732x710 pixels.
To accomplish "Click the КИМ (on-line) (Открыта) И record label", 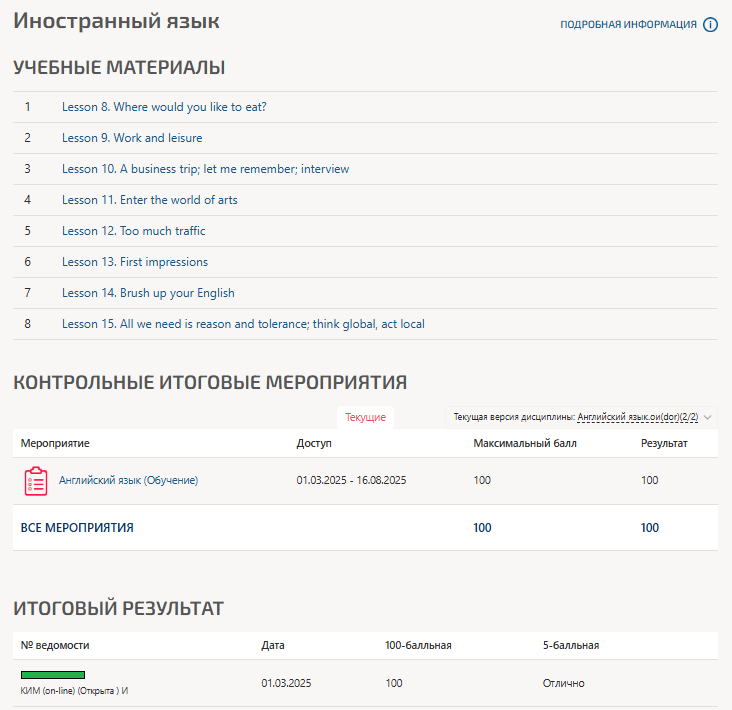I will (74, 691).
